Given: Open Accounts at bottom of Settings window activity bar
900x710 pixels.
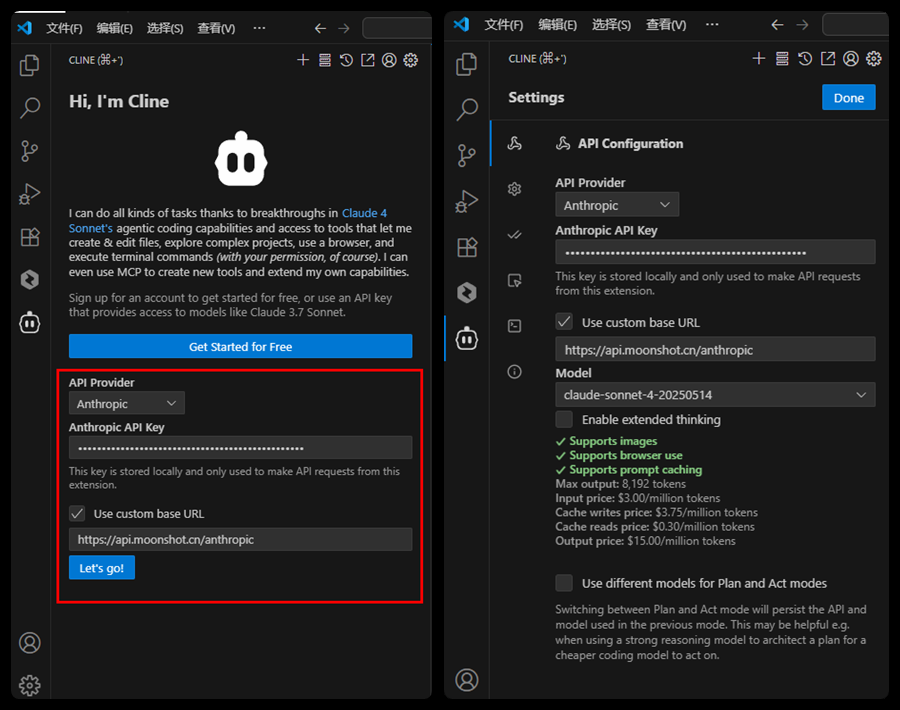Looking at the screenshot, I should point(467,680).
